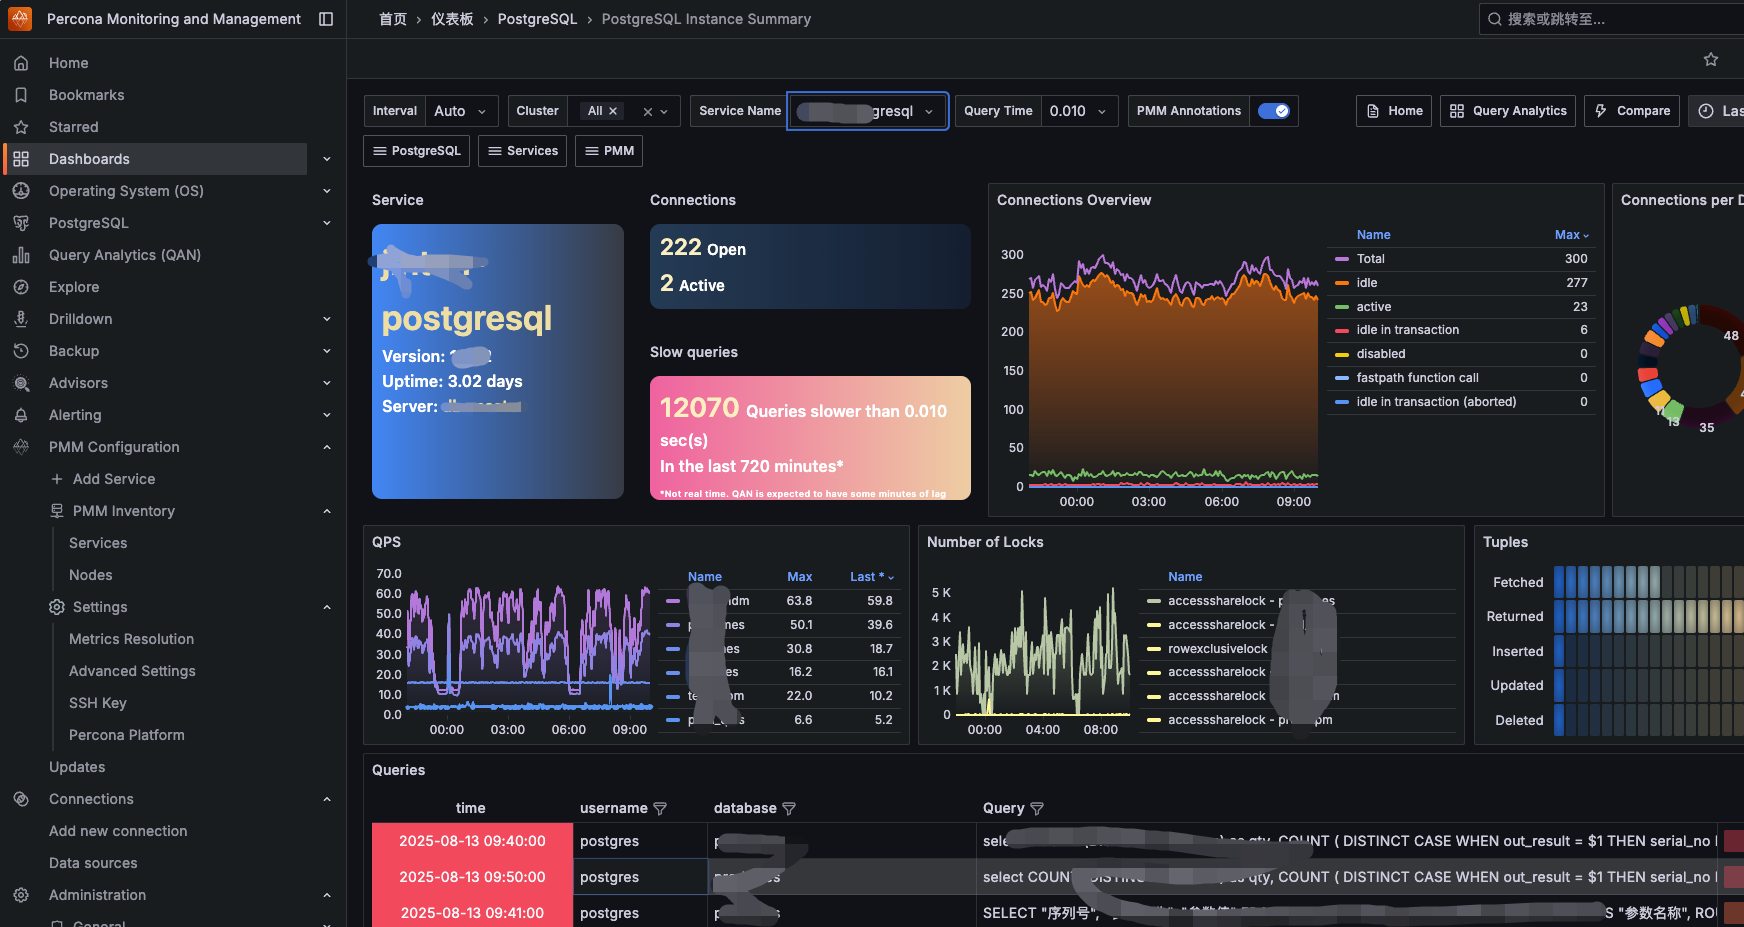Click the Max column header to sort
The image size is (1744, 927).
tap(1571, 235)
